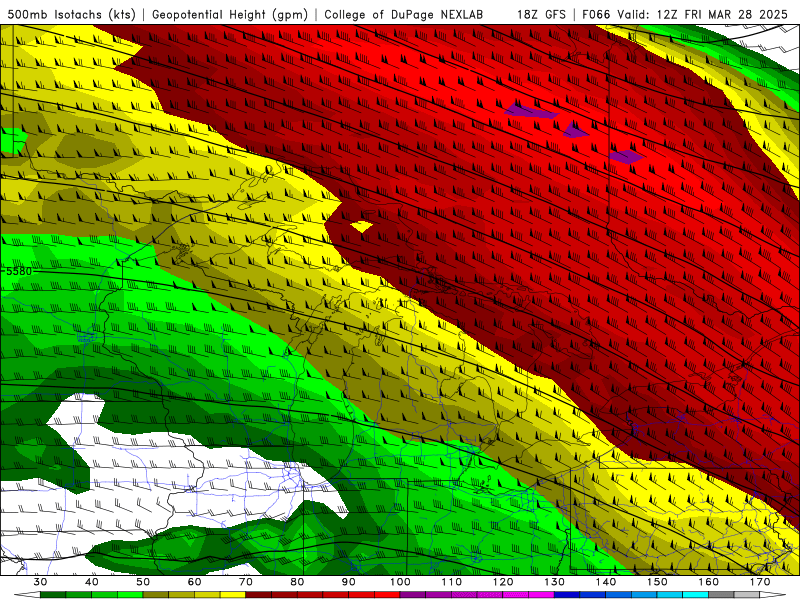Click the '500mb Isotachs (kts)' title text

(x=71, y=14)
